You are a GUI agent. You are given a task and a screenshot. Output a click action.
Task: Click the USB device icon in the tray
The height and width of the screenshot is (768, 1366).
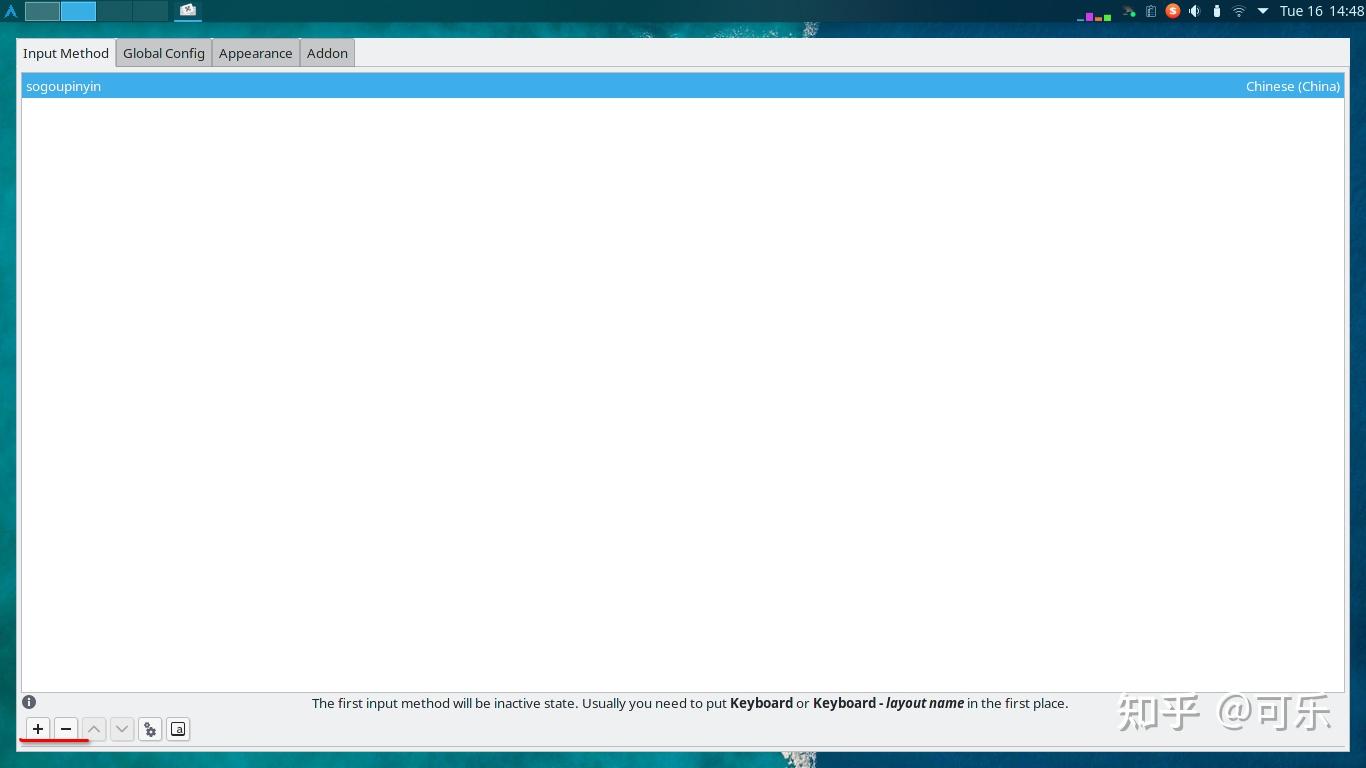(x=1217, y=11)
